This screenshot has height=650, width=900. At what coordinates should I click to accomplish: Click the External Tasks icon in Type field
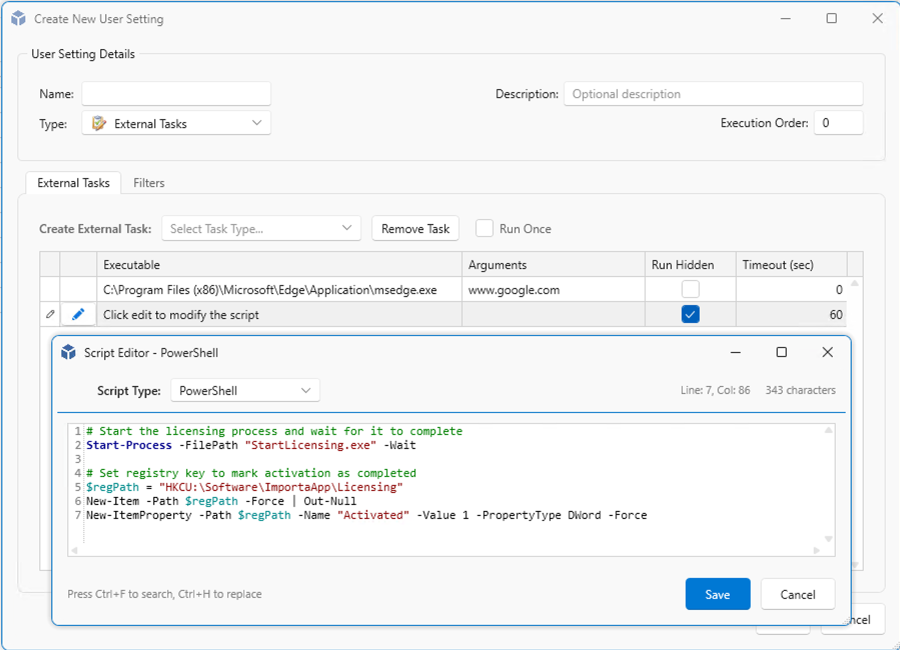point(98,124)
